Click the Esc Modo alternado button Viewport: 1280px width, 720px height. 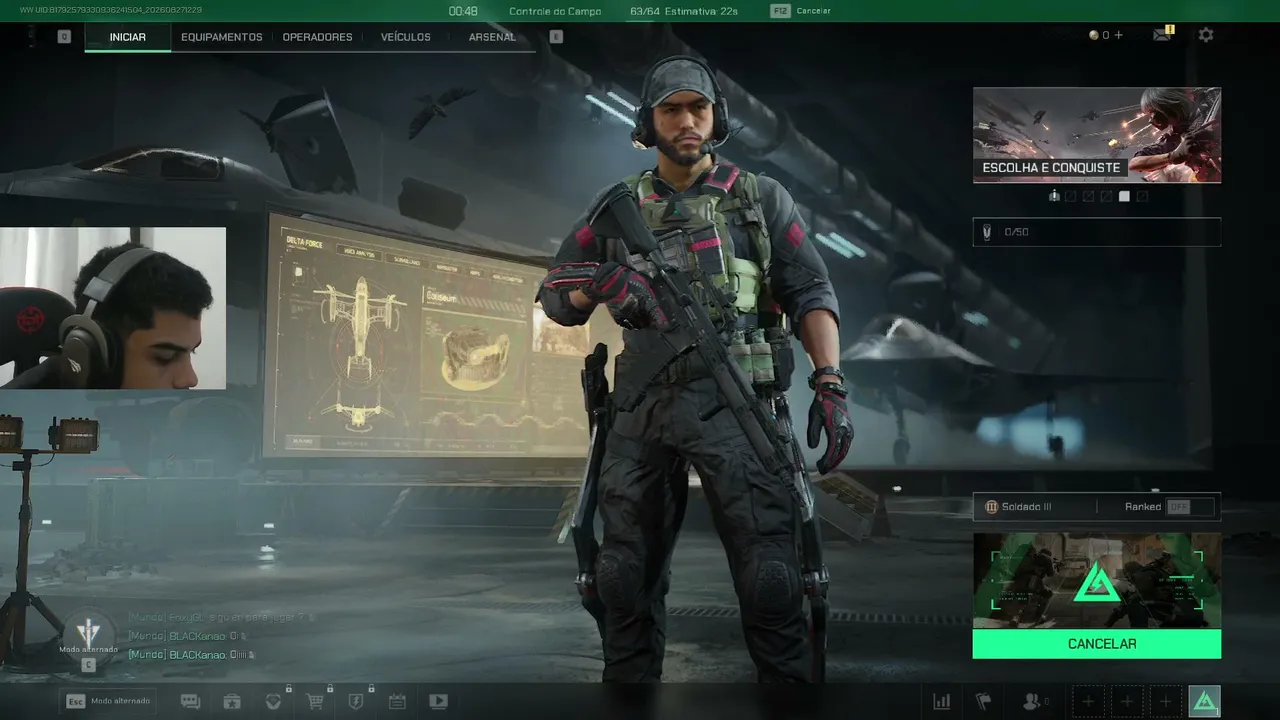(x=108, y=701)
